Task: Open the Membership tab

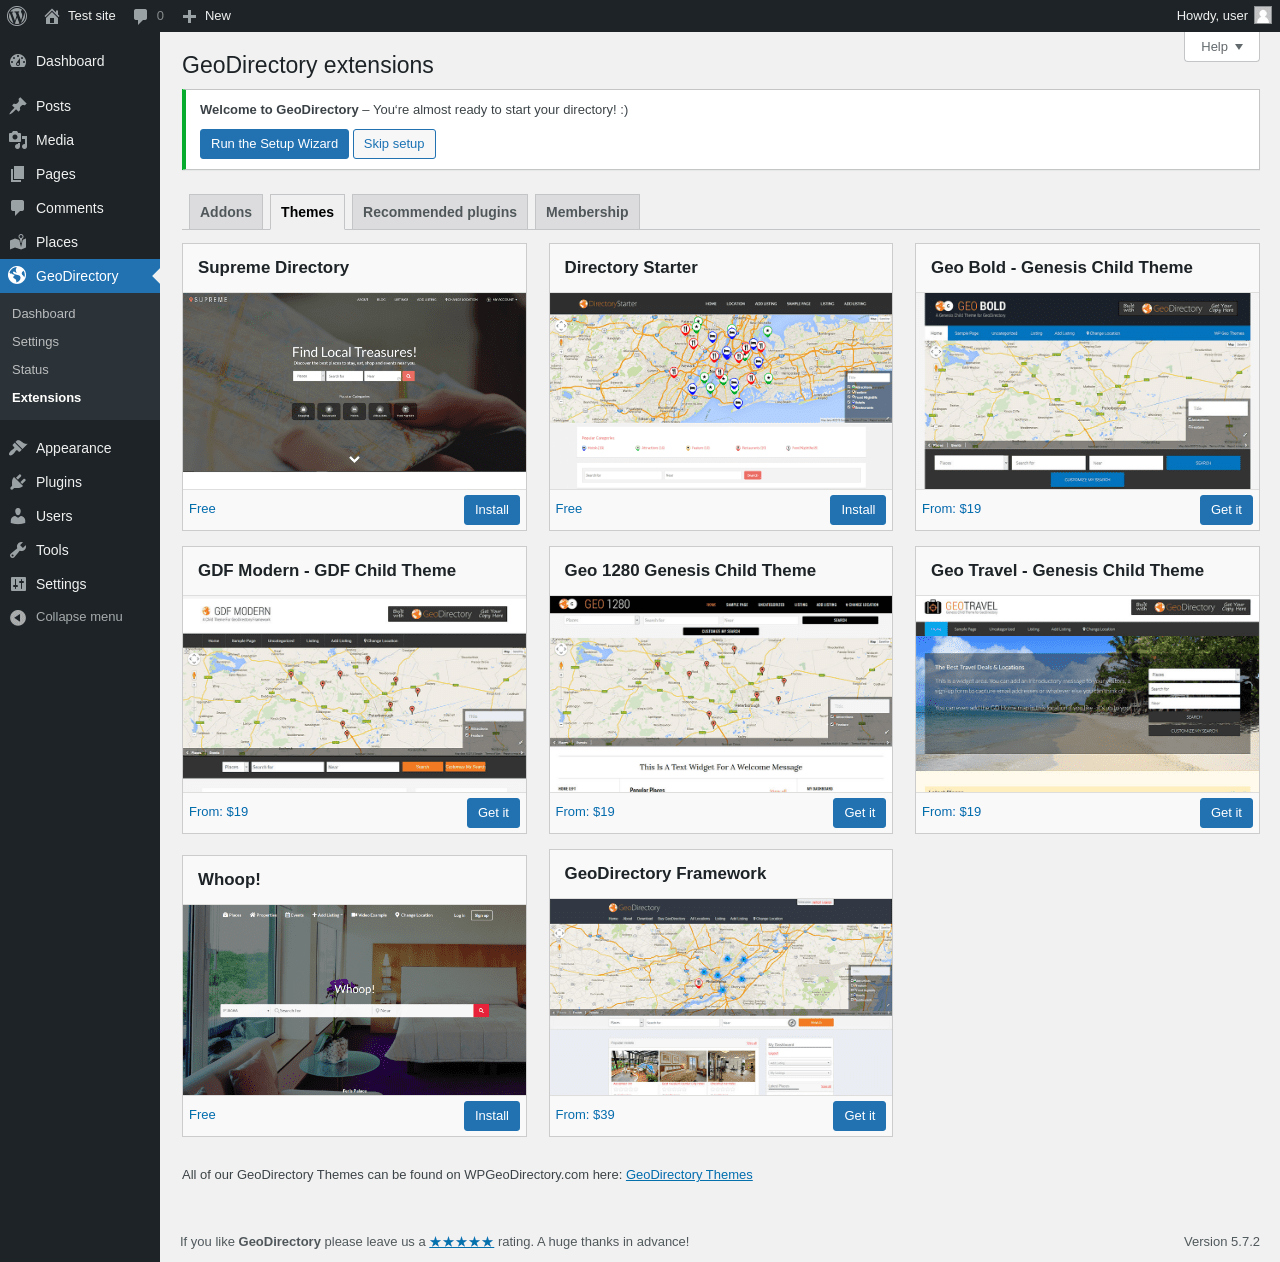Action: click(x=587, y=212)
